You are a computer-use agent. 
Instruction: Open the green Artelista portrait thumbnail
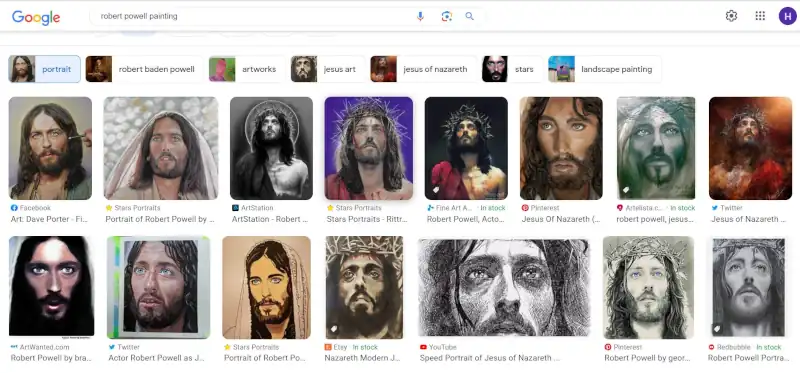point(656,148)
